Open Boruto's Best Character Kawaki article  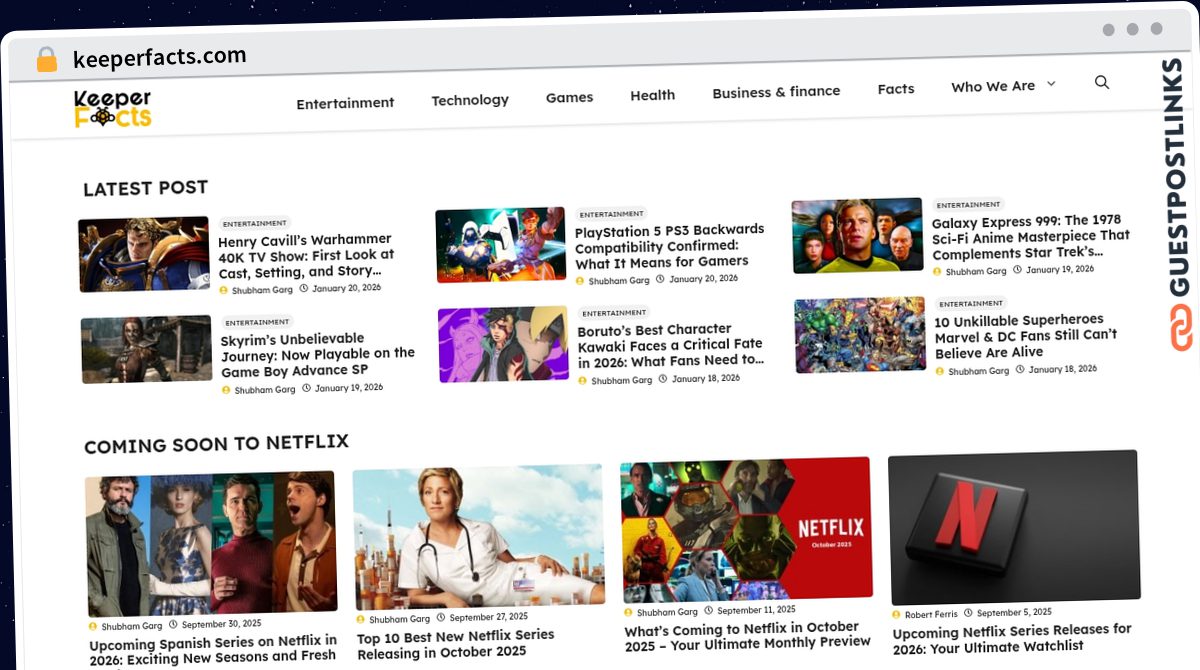(670, 345)
